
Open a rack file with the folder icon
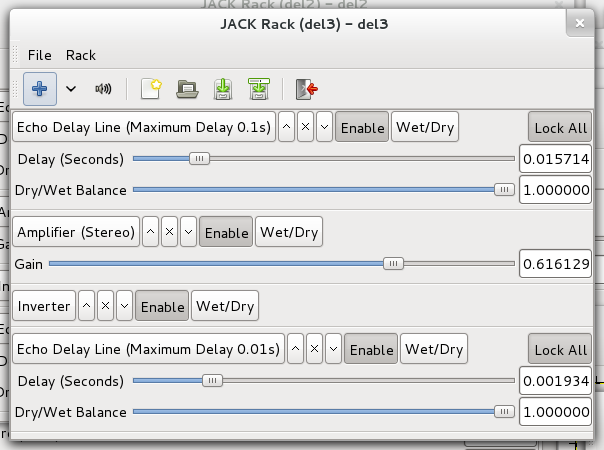pos(187,89)
